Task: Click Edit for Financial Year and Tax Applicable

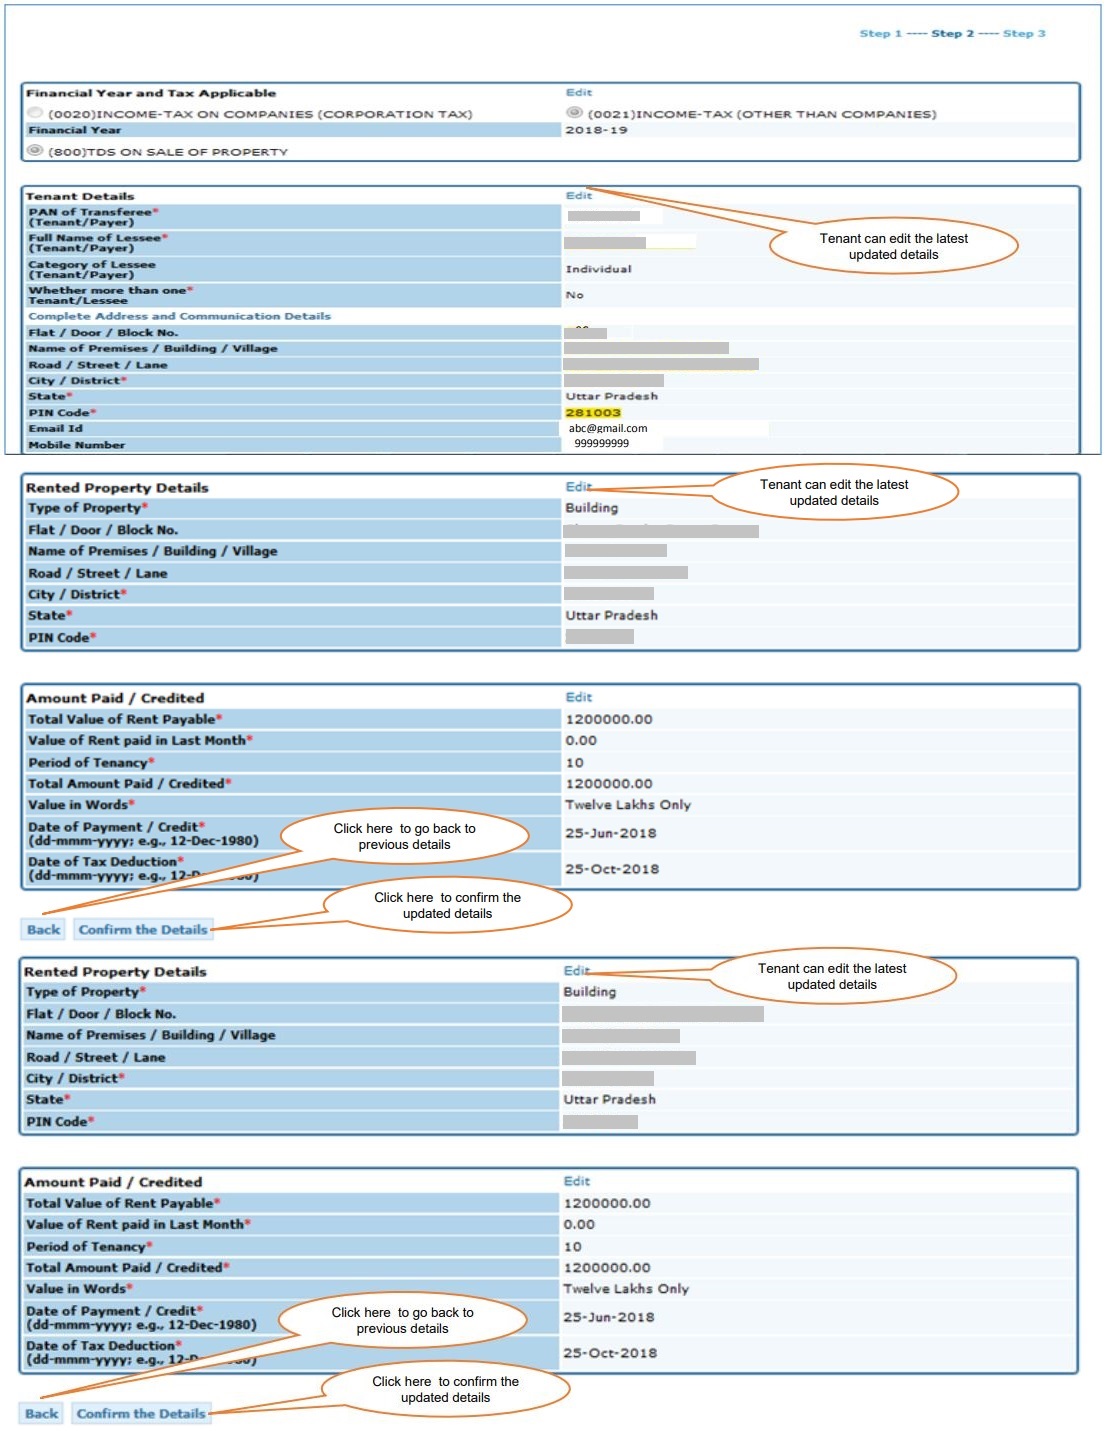Action: click(x=577, y=91)
